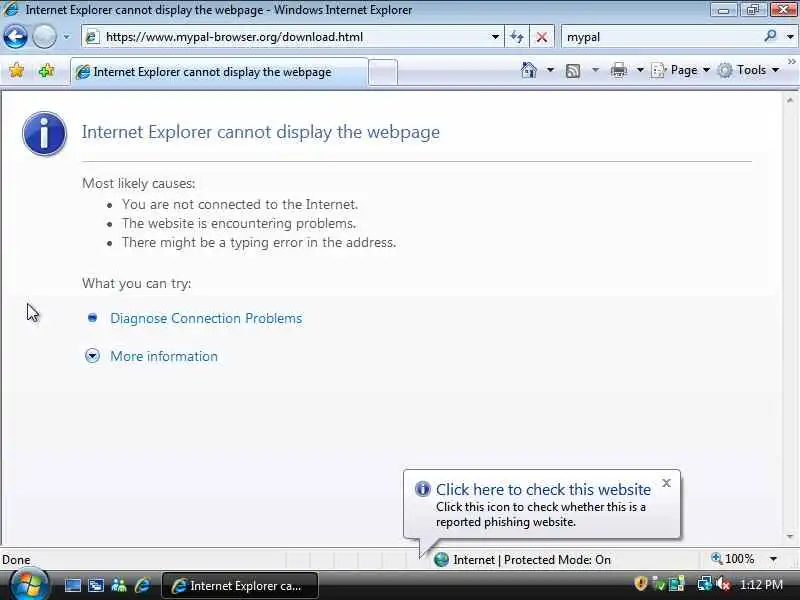Click the page icon in the address bar

pos(92,37)
